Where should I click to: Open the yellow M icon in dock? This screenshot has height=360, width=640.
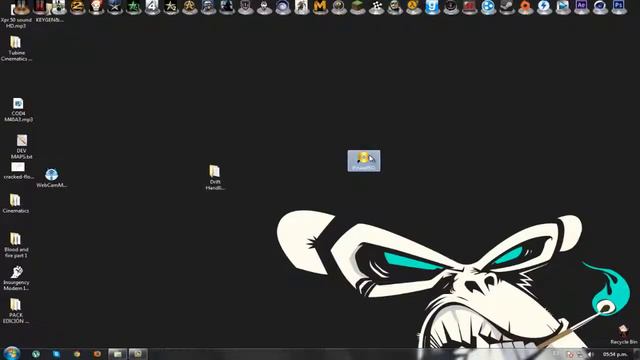[320, 7]
